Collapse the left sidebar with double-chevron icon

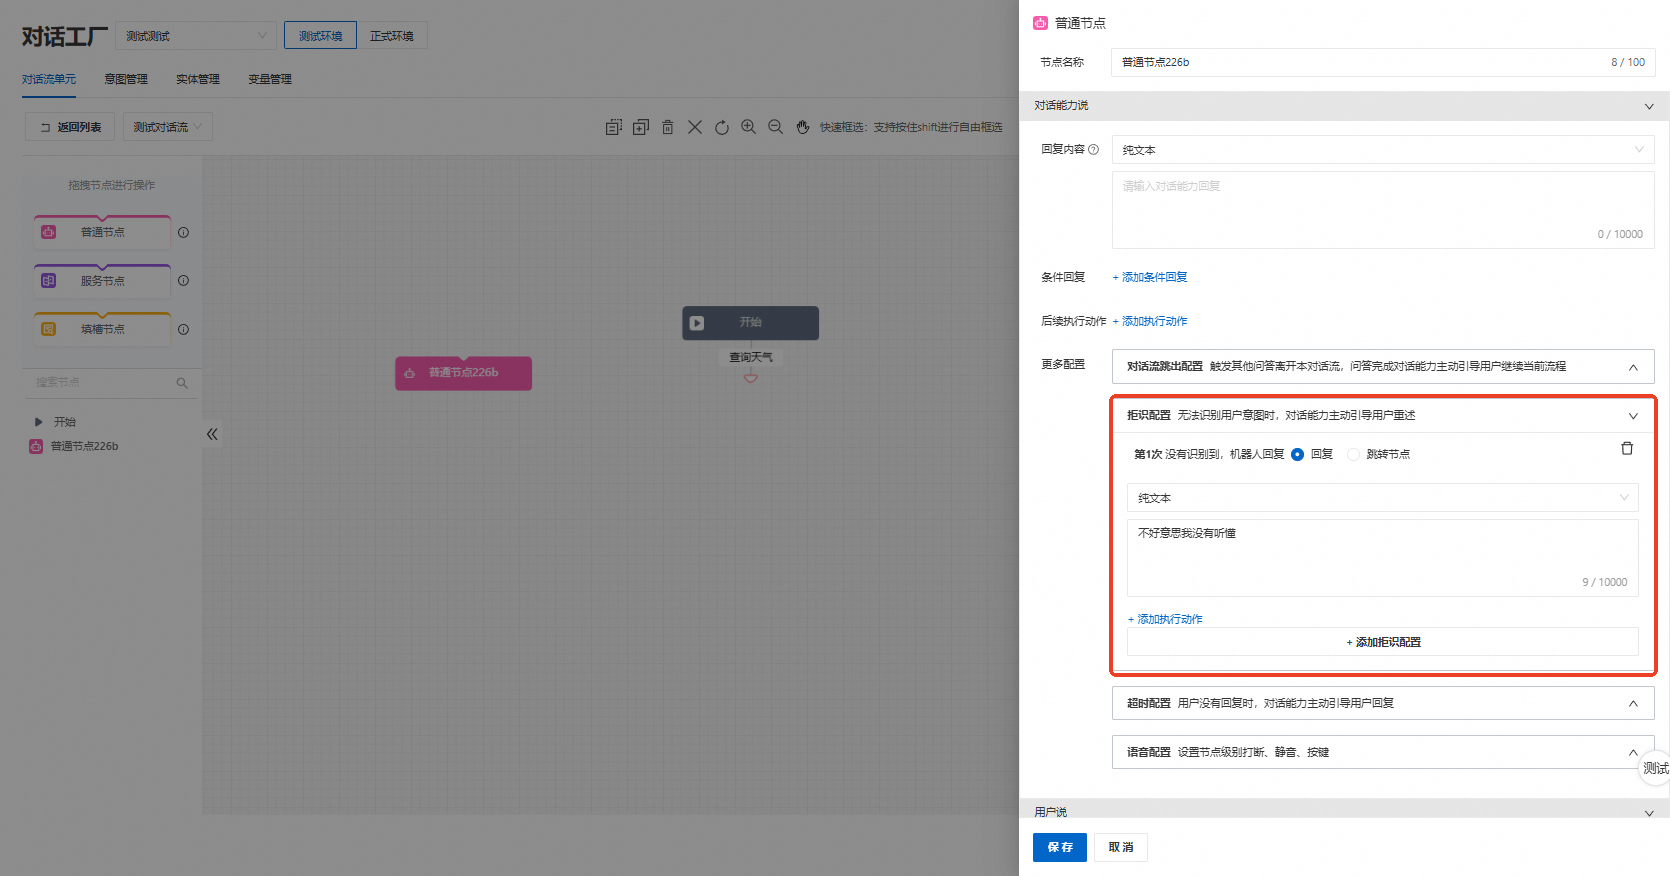(x=212, y=434)
